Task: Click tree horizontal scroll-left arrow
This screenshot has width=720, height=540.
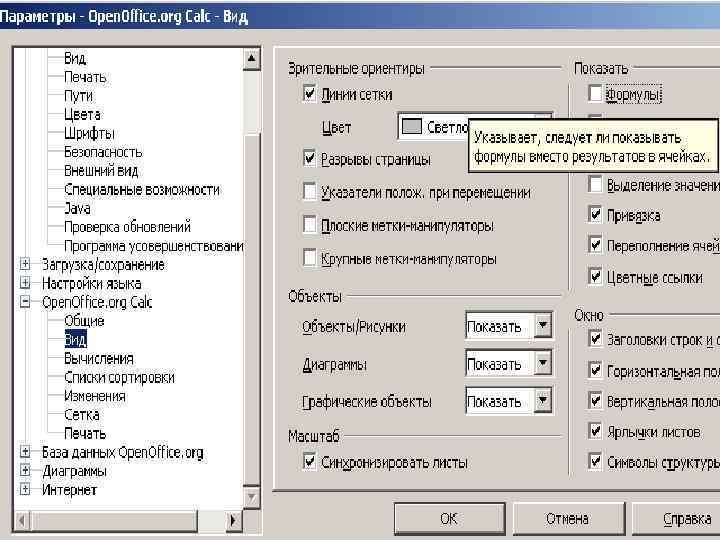Action: (x=22, y=520)
